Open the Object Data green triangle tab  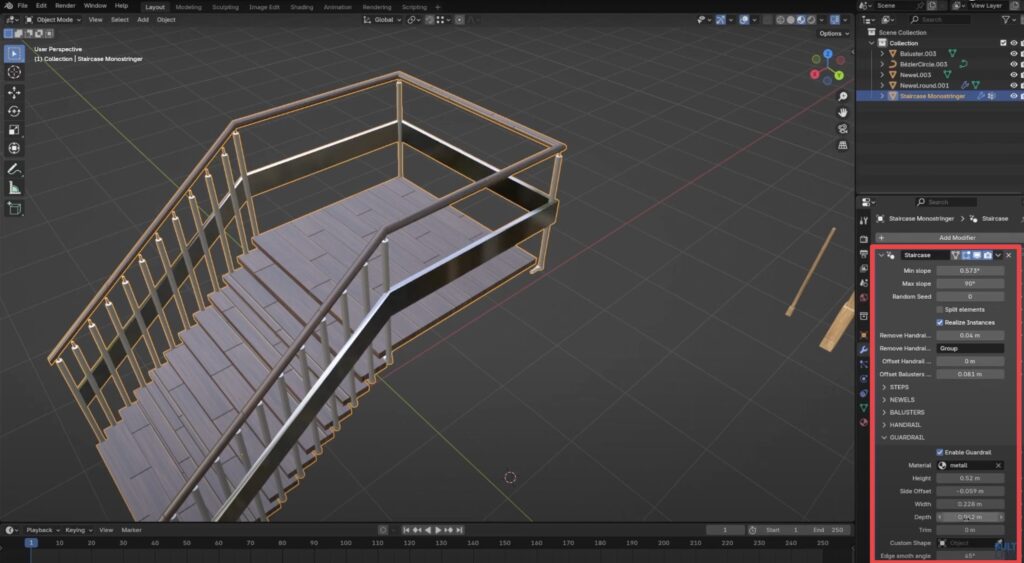pos(864,408)
